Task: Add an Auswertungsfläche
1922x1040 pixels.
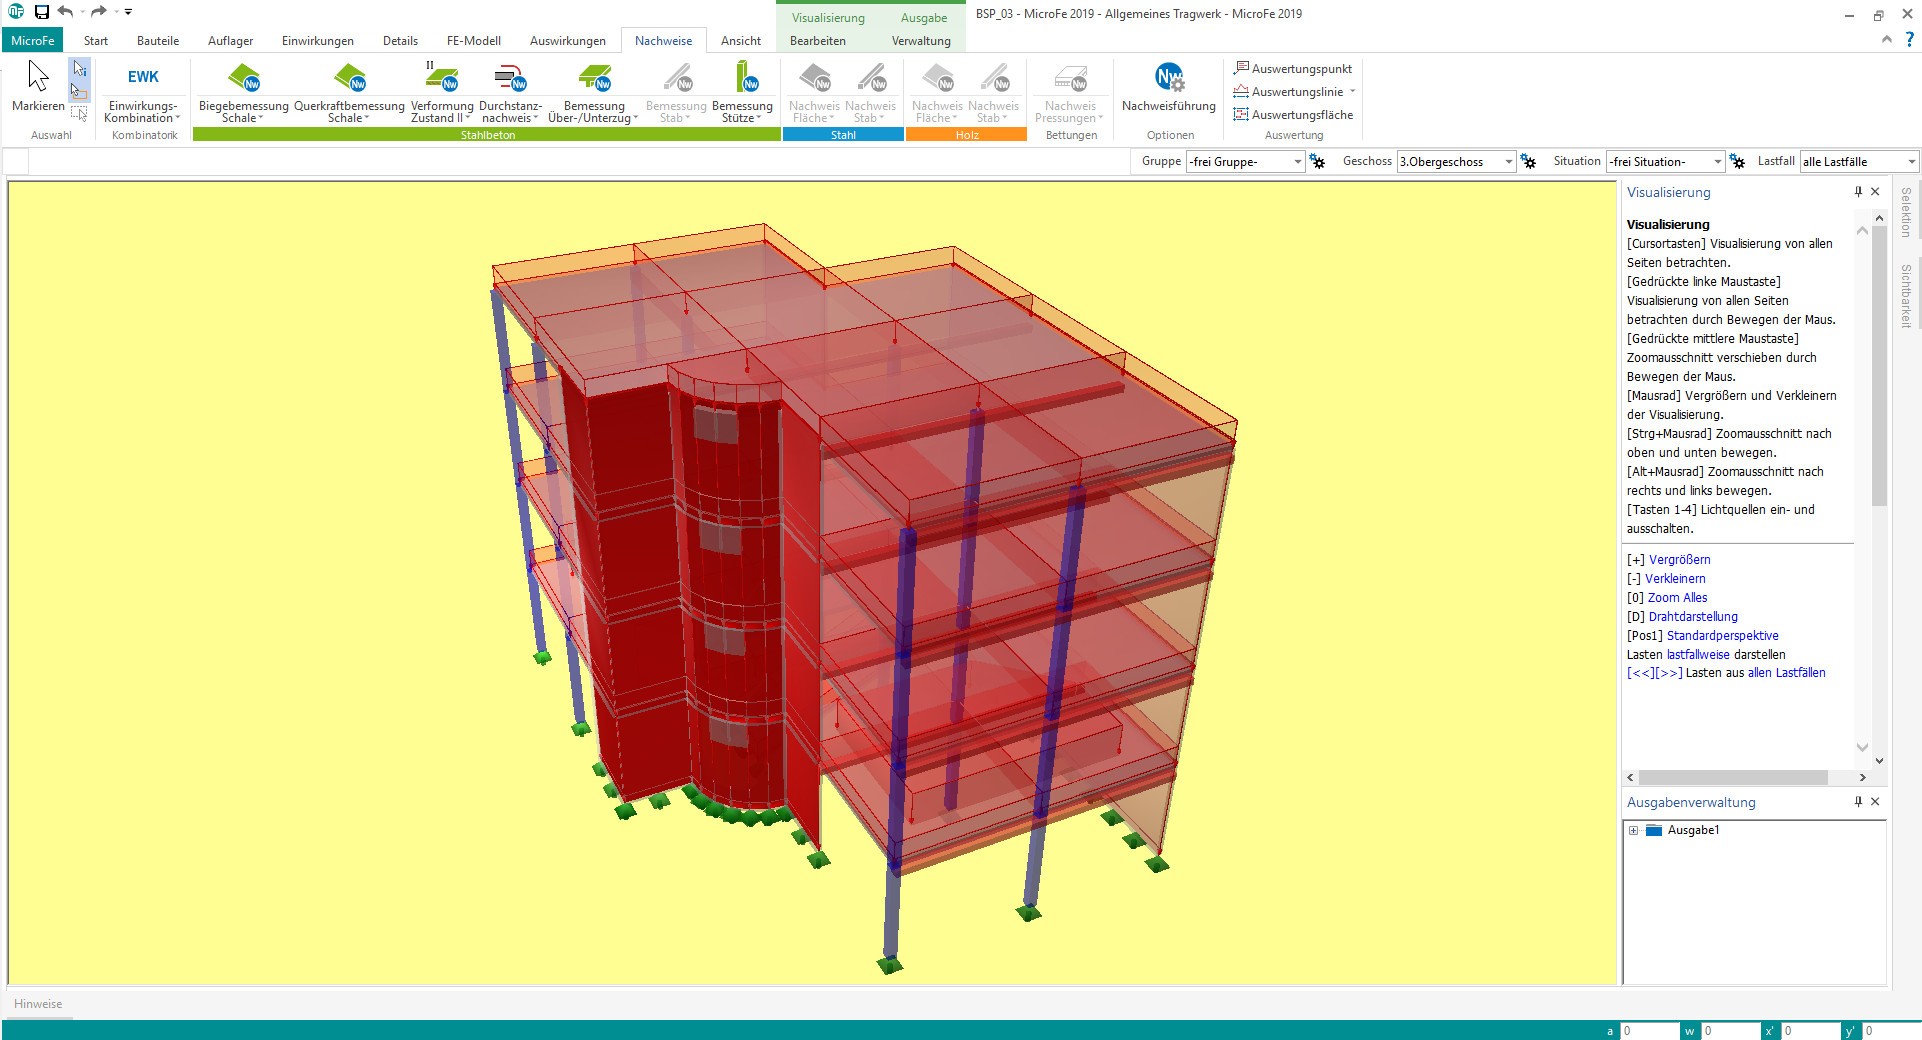Action: tap(1293, 115)
